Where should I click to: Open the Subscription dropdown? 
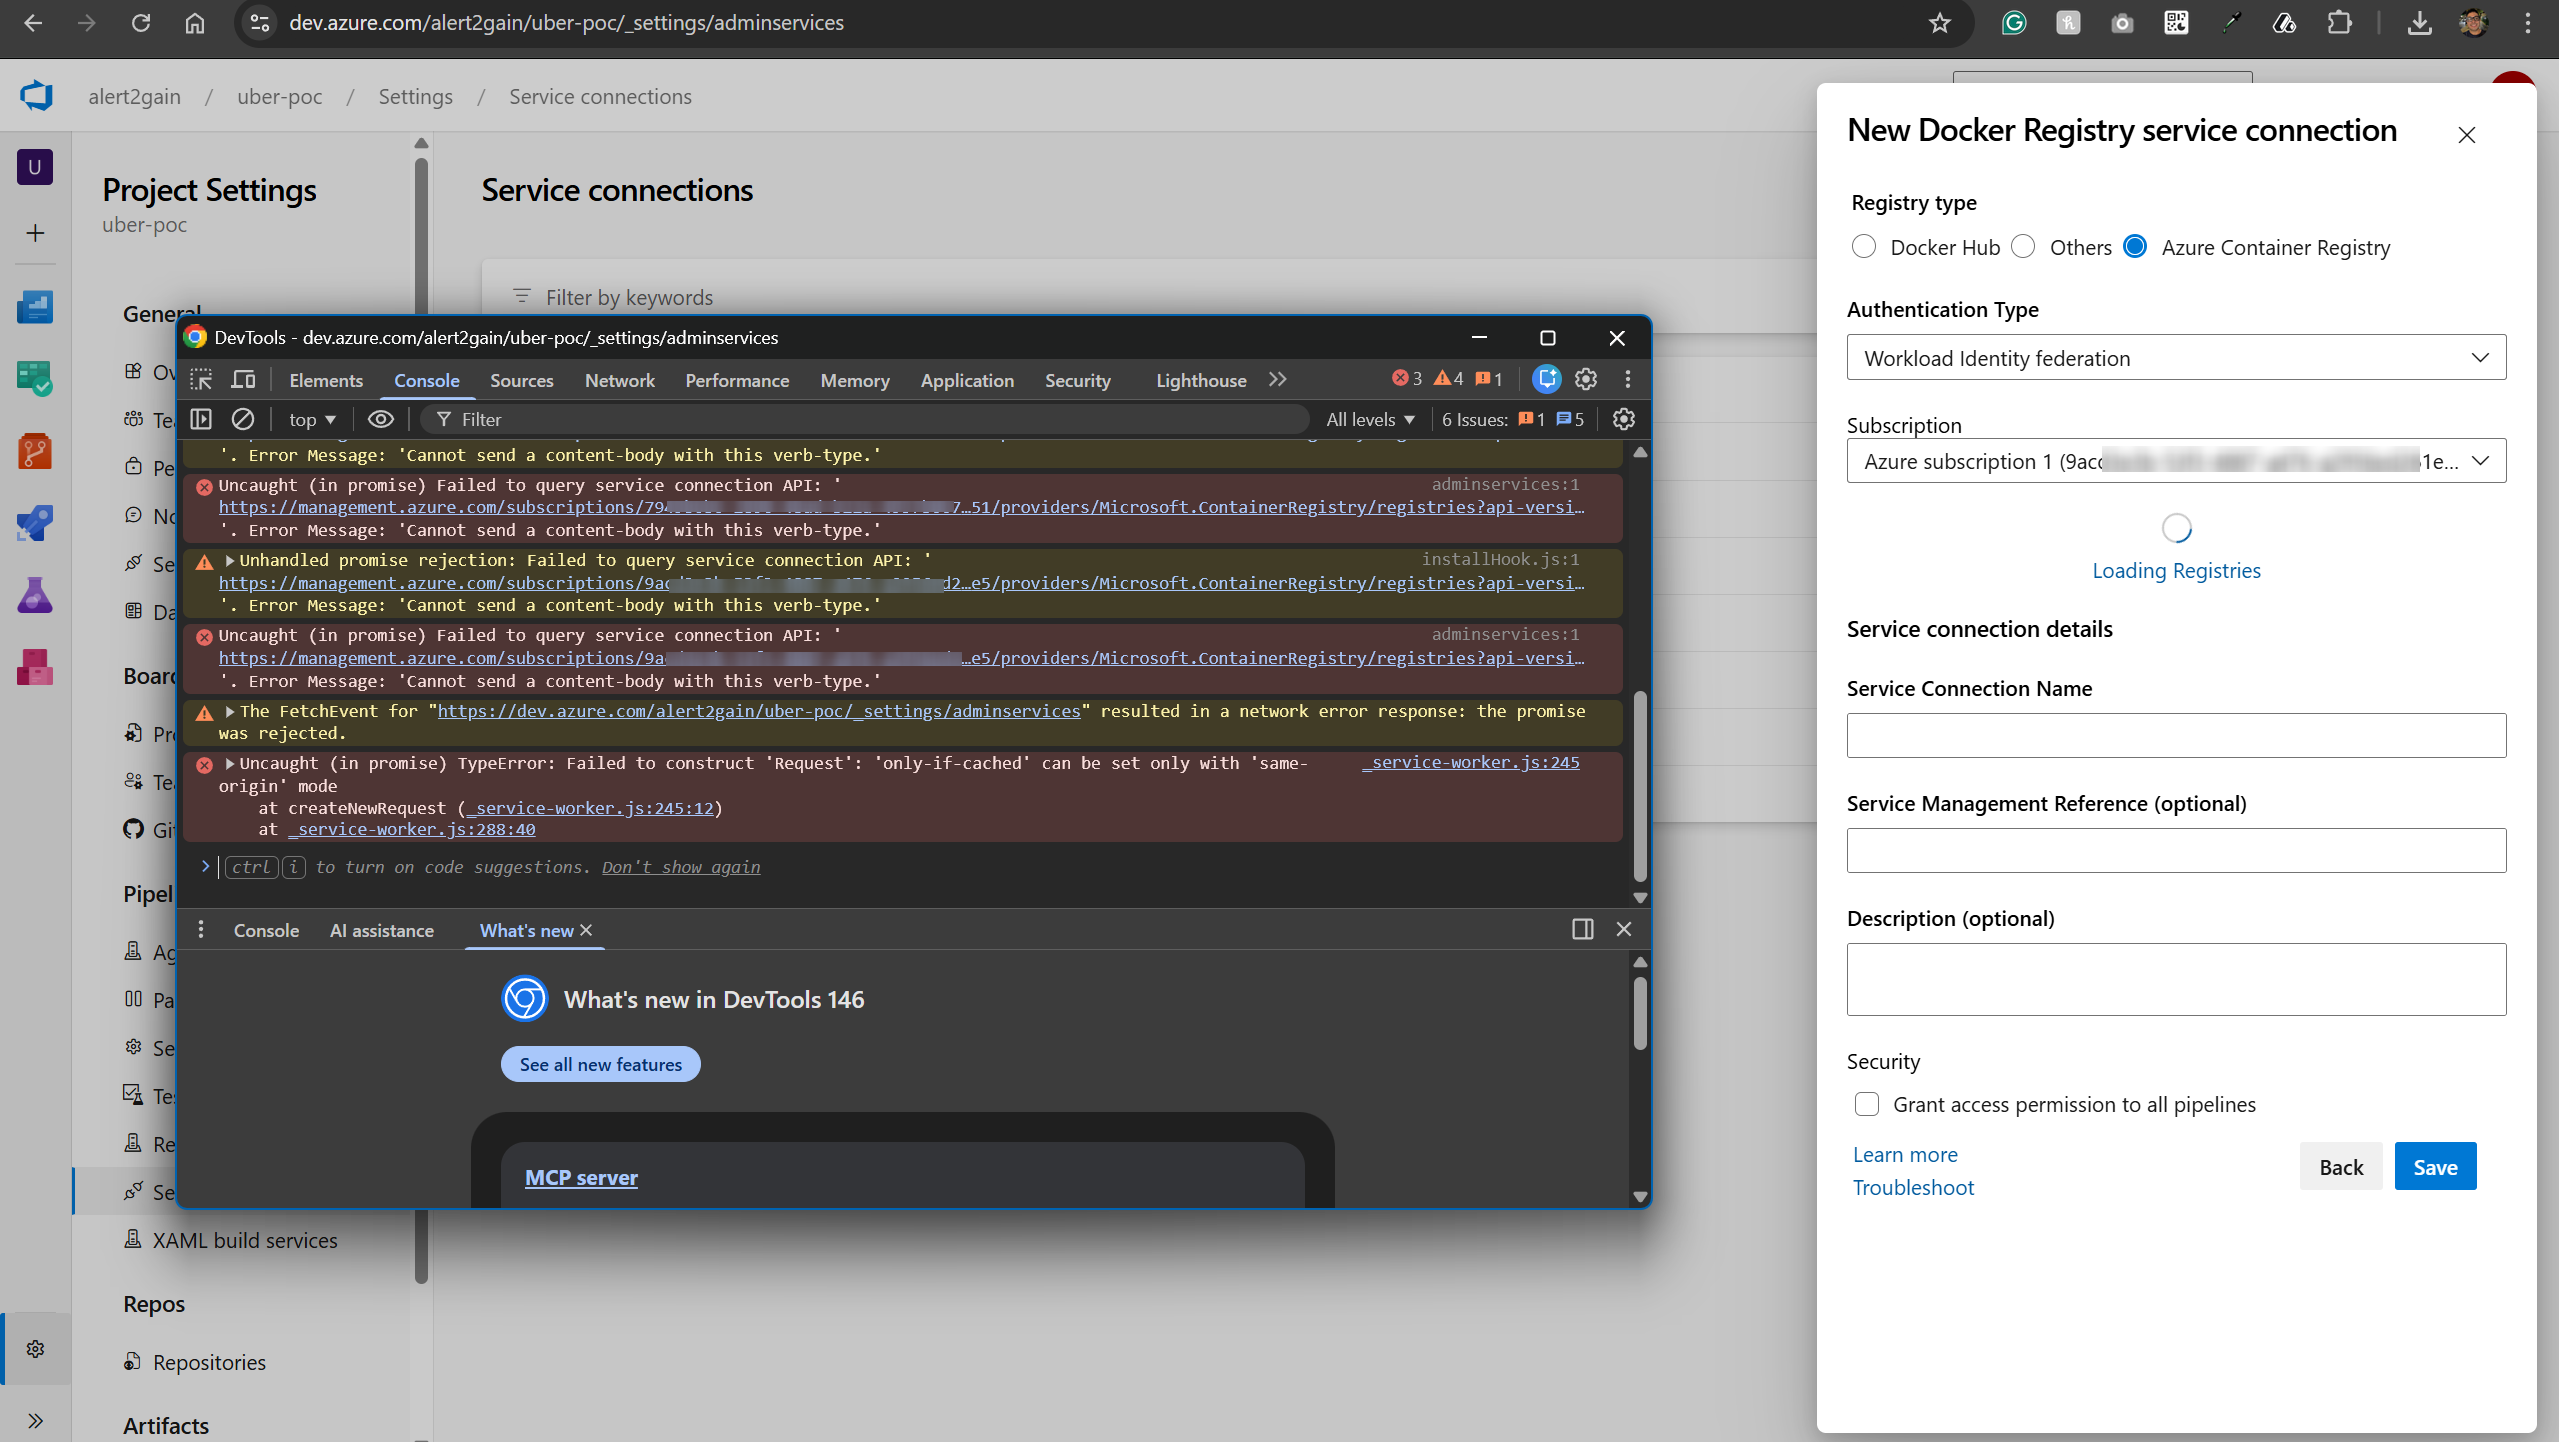2176,461
